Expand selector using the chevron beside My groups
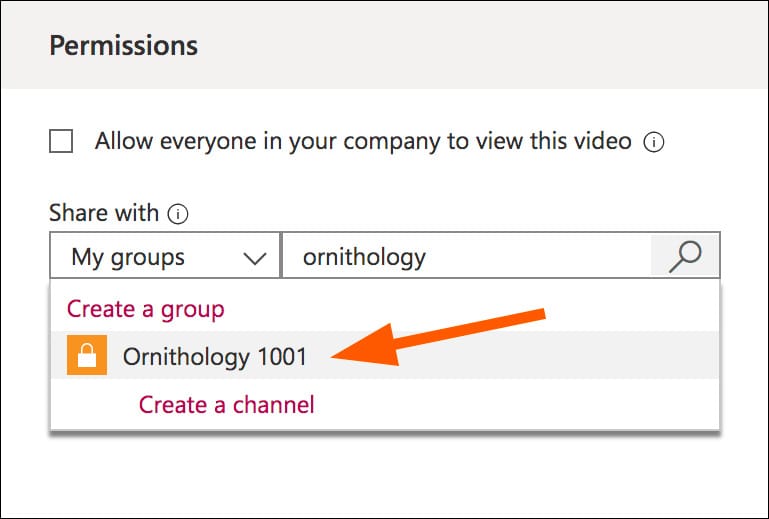 [x=255, y=258]
